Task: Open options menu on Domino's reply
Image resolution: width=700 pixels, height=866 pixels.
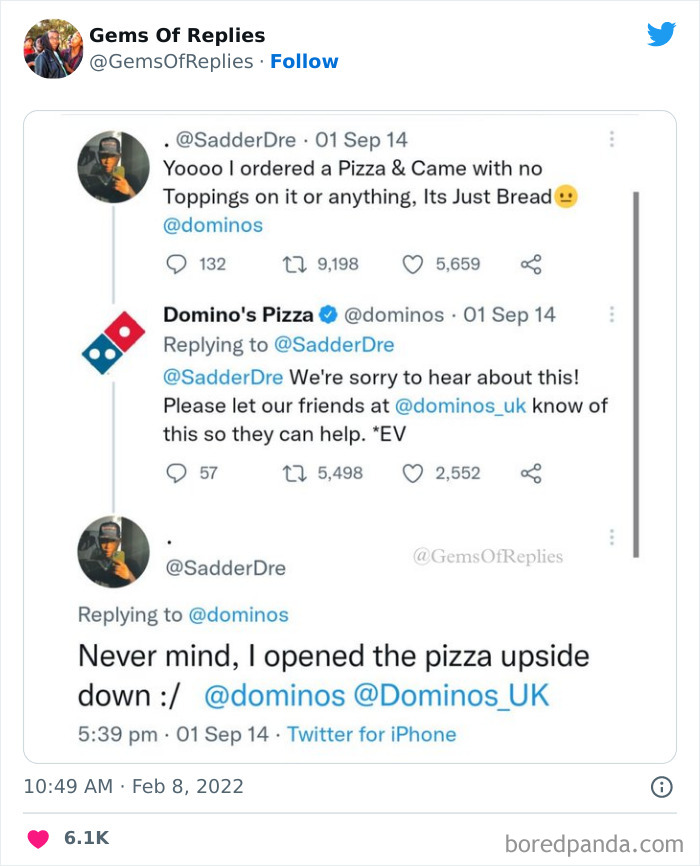Action: (611, 314)
